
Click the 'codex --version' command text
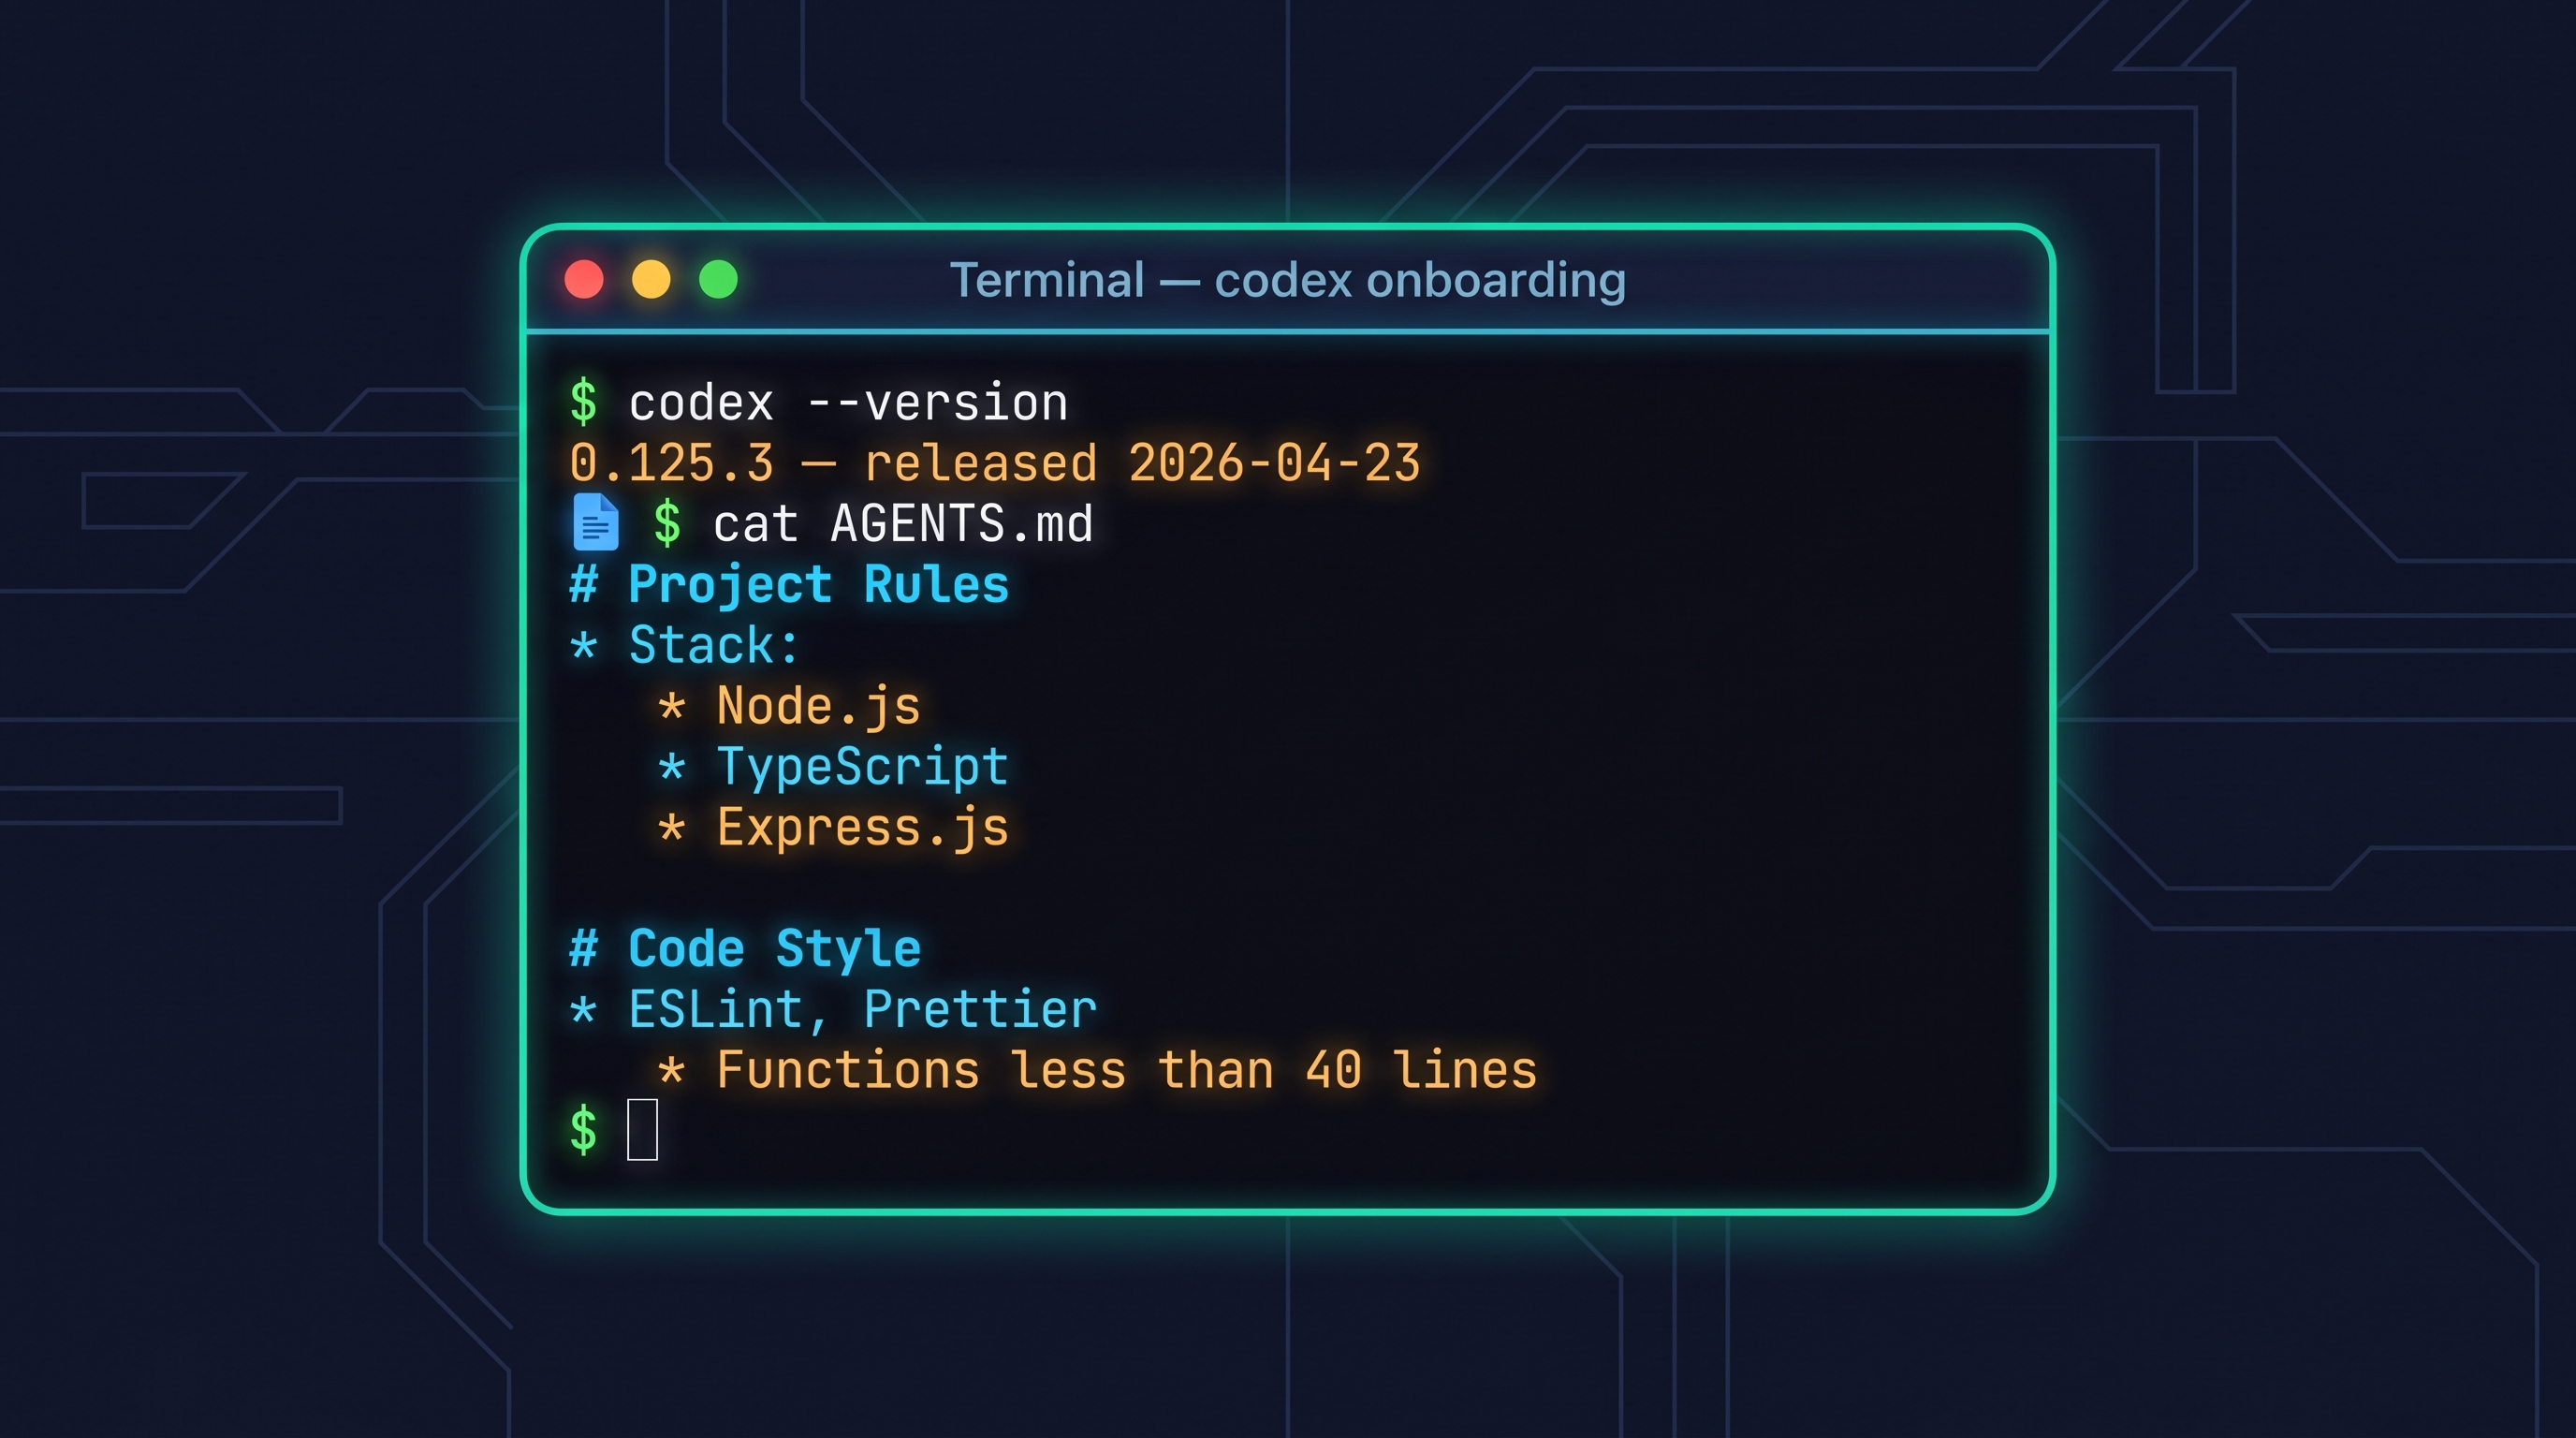point(848,403)
